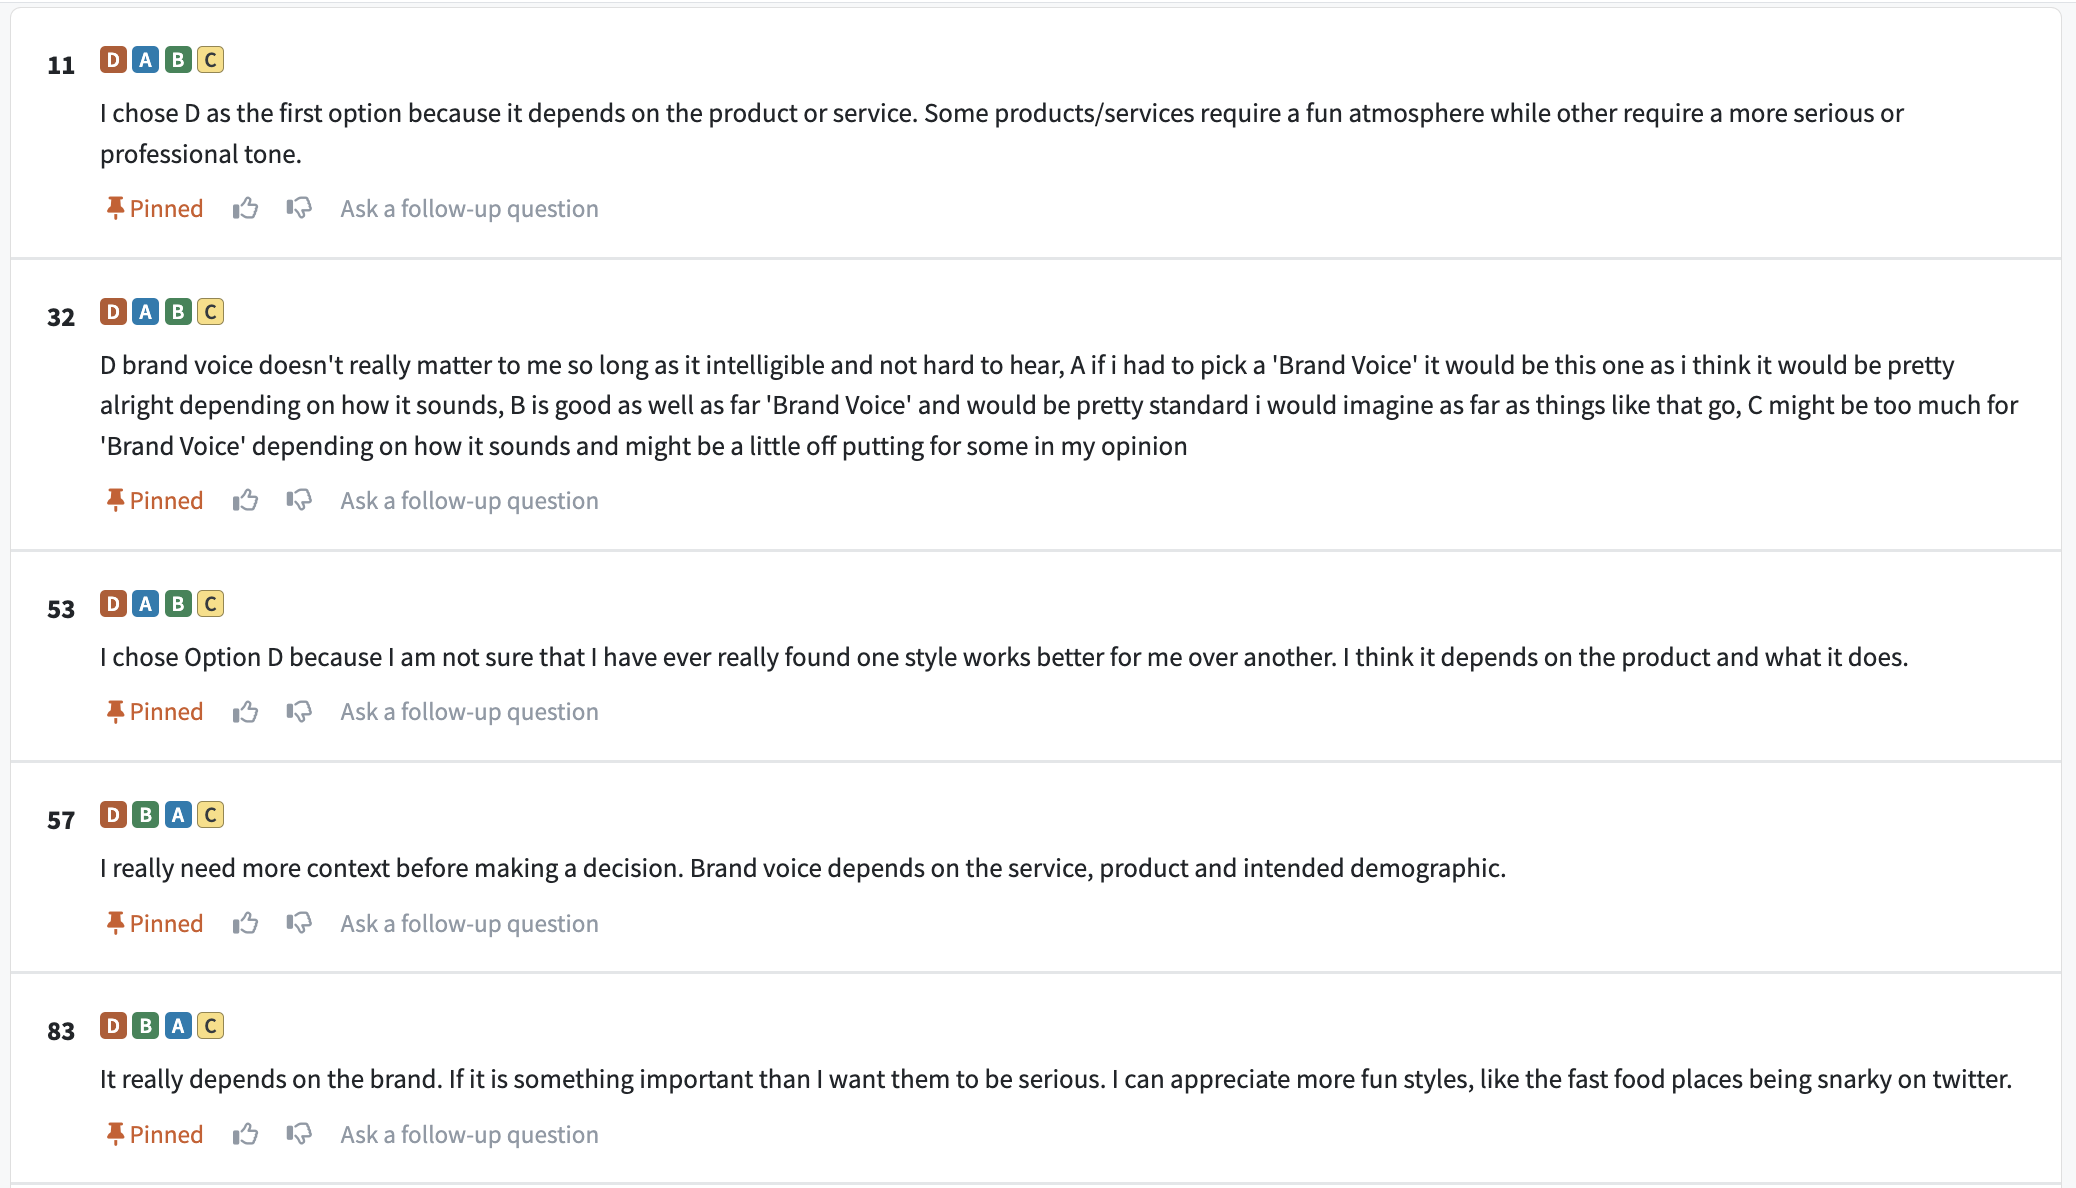This screenshot has height=1188, width=2076.
Task: Thumbs down response 83
Action: coord(299,1134)
